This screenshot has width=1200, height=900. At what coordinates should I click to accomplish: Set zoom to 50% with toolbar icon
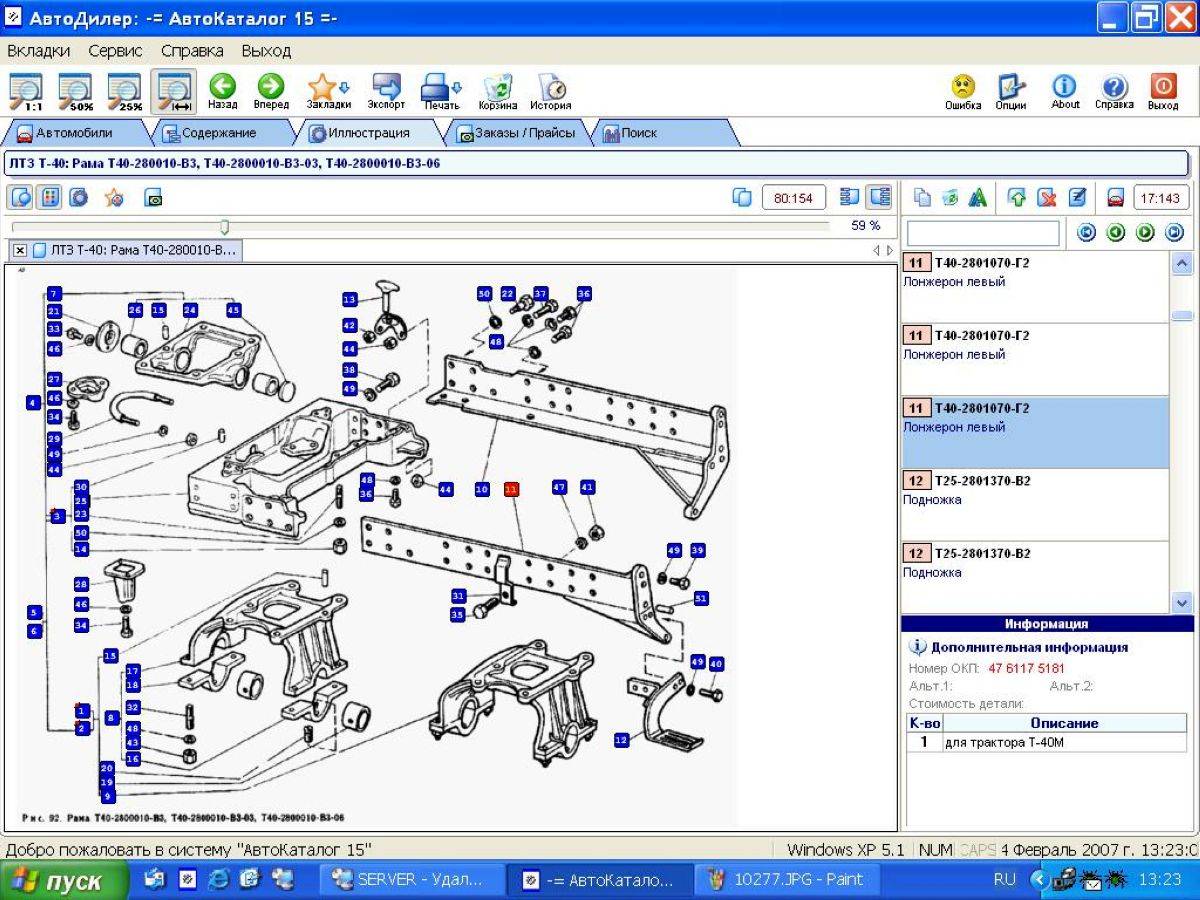point(75,91)
